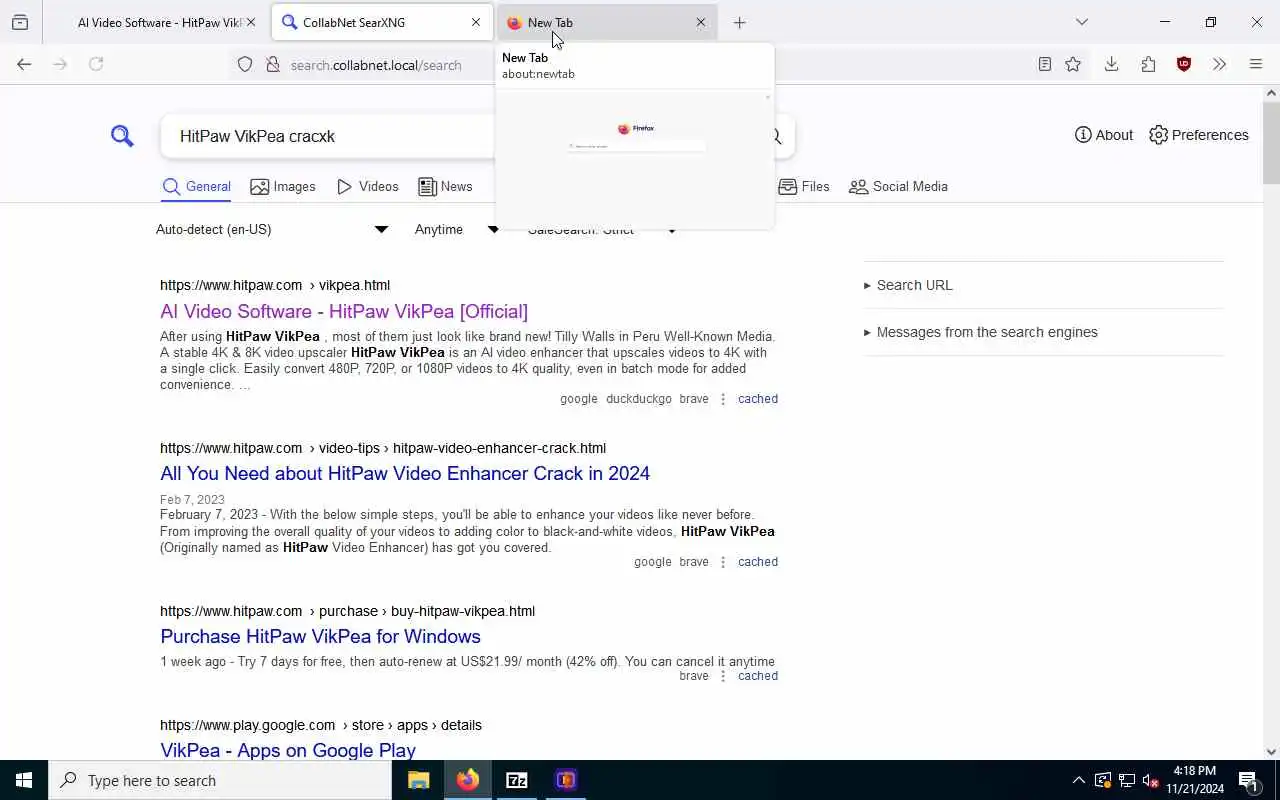Viewport: 1280px width, 800px height.
Task: Click the Firefox taskbar icon
Action: [467, 780]
